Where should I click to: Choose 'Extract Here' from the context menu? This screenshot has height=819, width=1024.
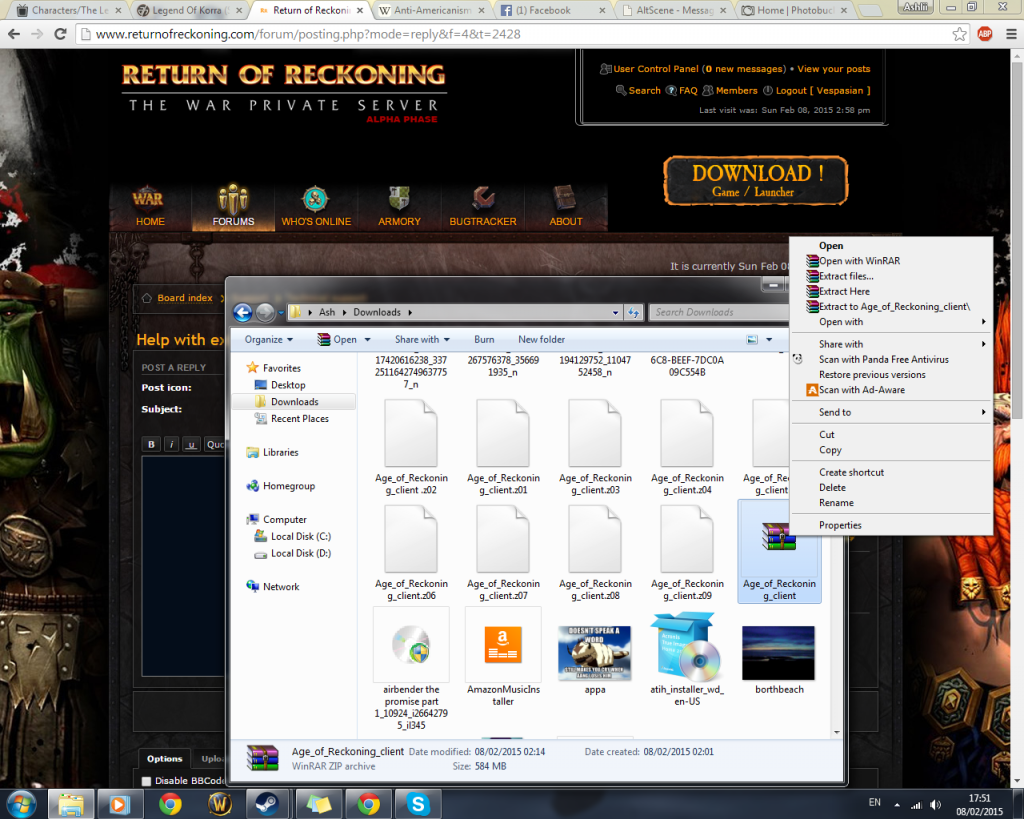(x=892, y=291)
